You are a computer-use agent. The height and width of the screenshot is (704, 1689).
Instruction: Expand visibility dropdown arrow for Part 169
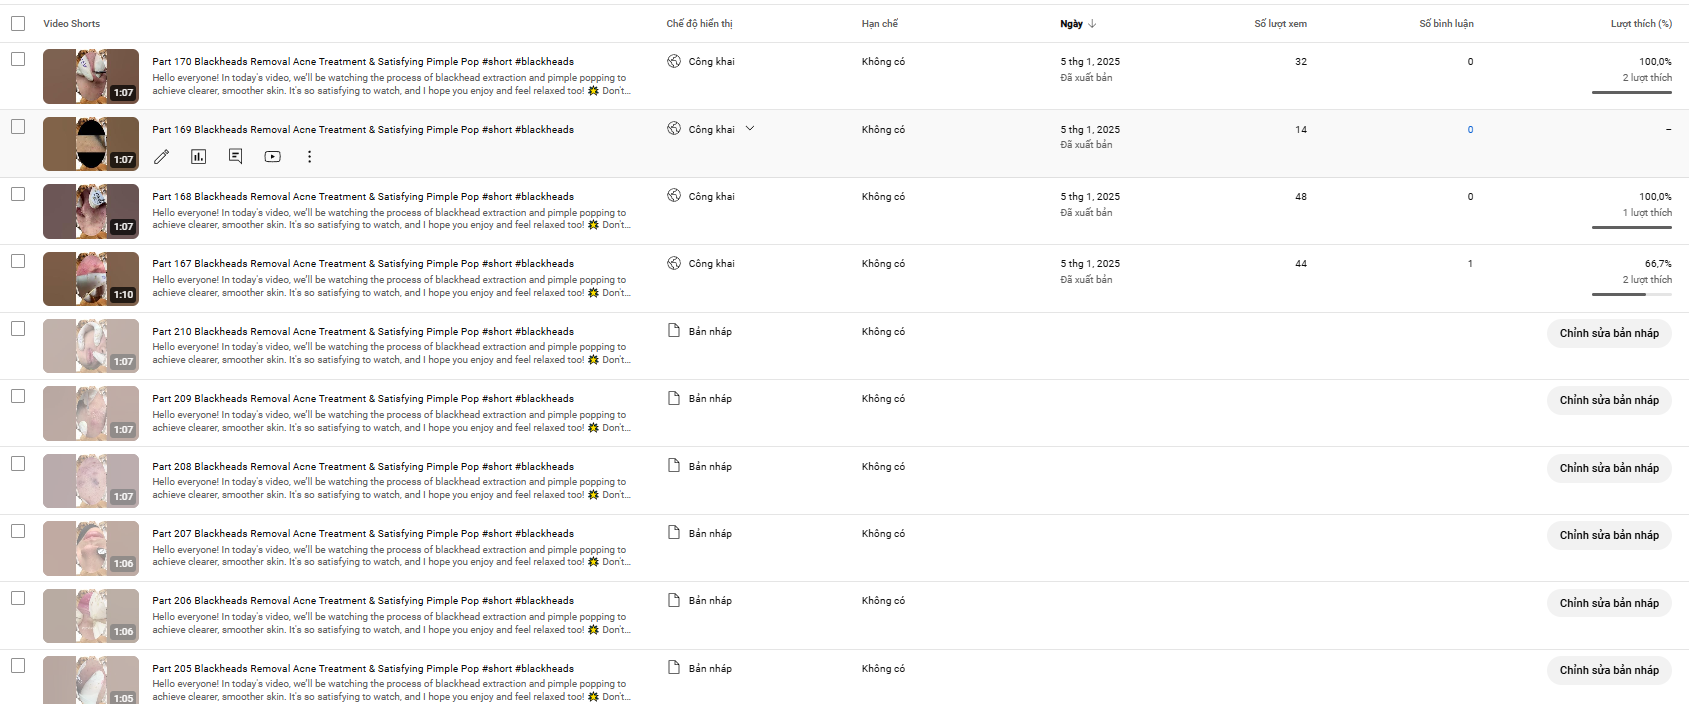[750, 129]
